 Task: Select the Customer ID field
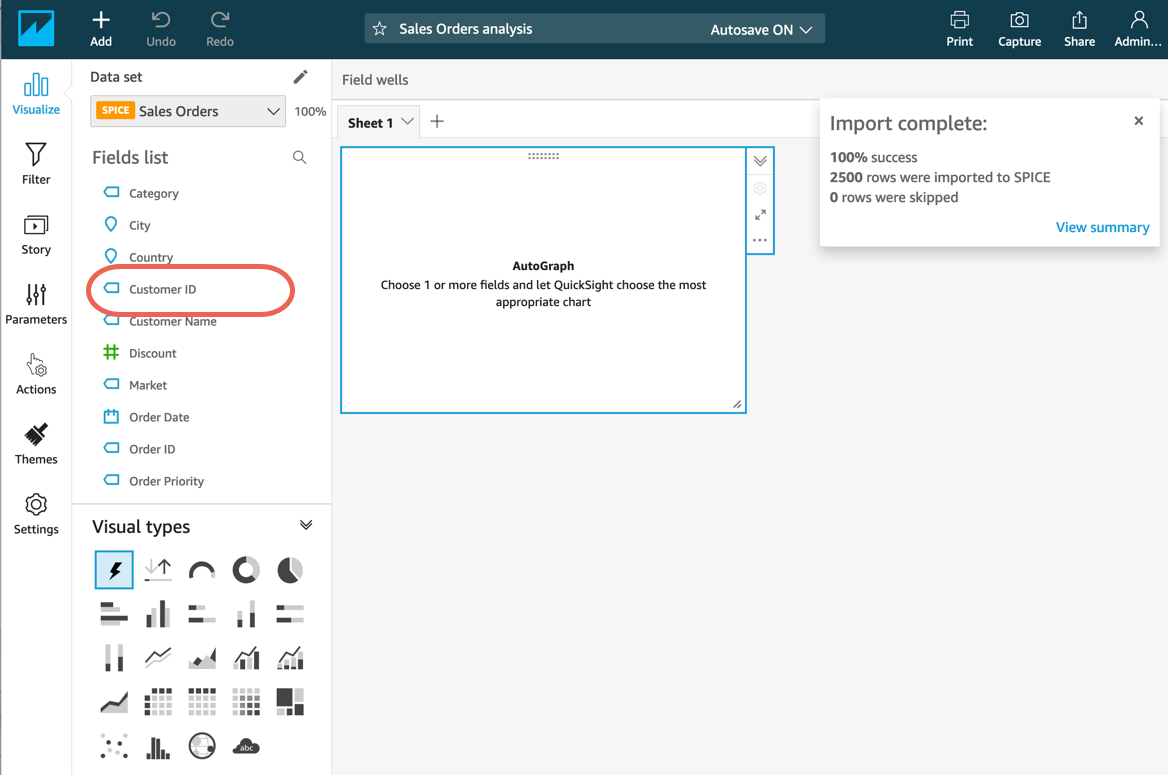tap(162, 289)
